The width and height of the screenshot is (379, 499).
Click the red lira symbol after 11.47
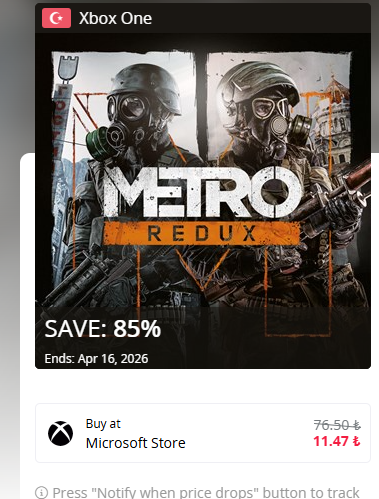coord(356,441)
